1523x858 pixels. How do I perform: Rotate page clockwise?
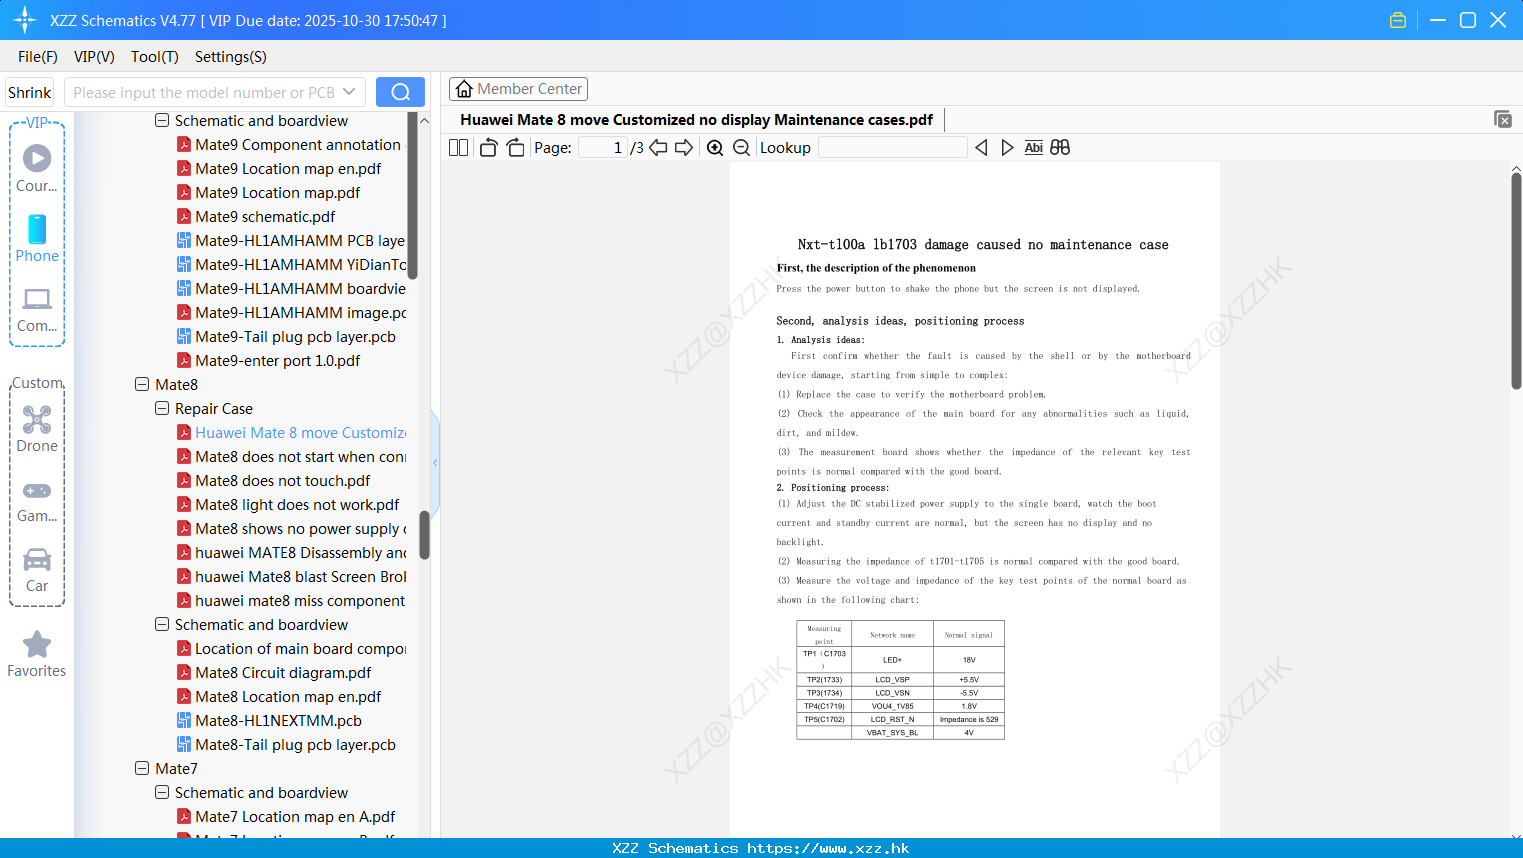click(515, 148)
